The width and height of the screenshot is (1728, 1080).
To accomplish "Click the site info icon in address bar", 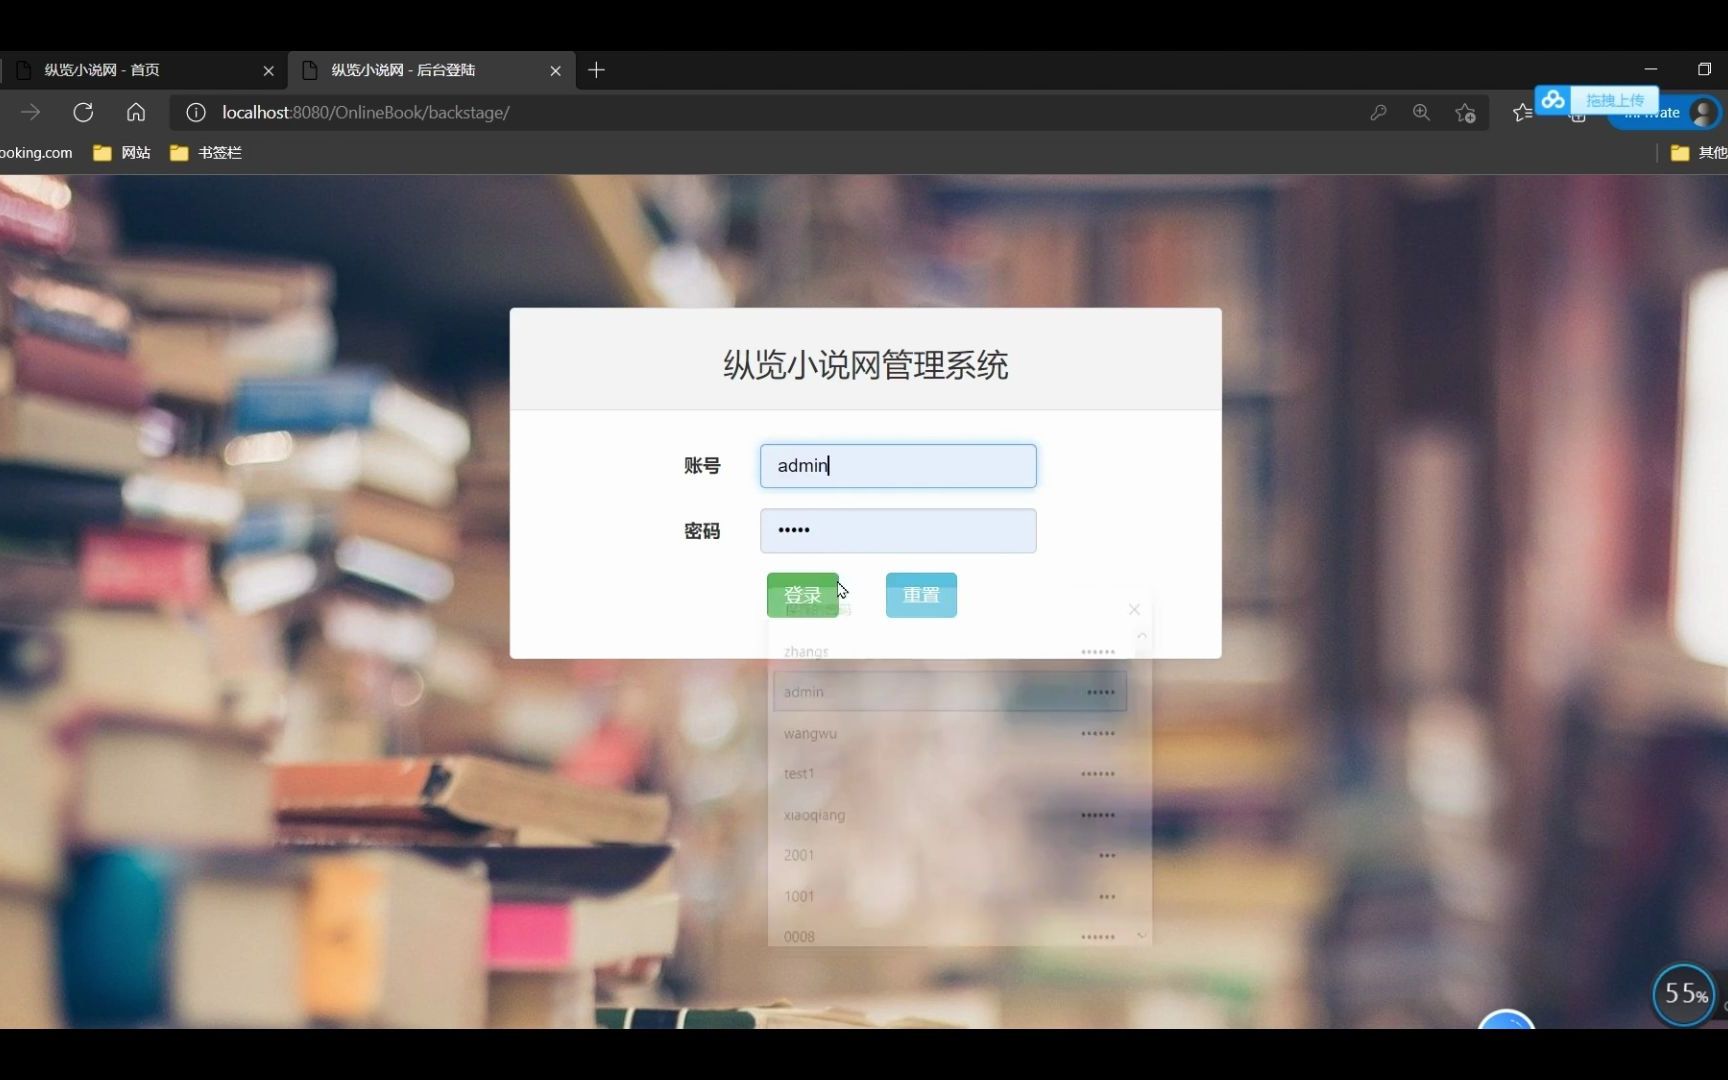I will coord(196,112).
